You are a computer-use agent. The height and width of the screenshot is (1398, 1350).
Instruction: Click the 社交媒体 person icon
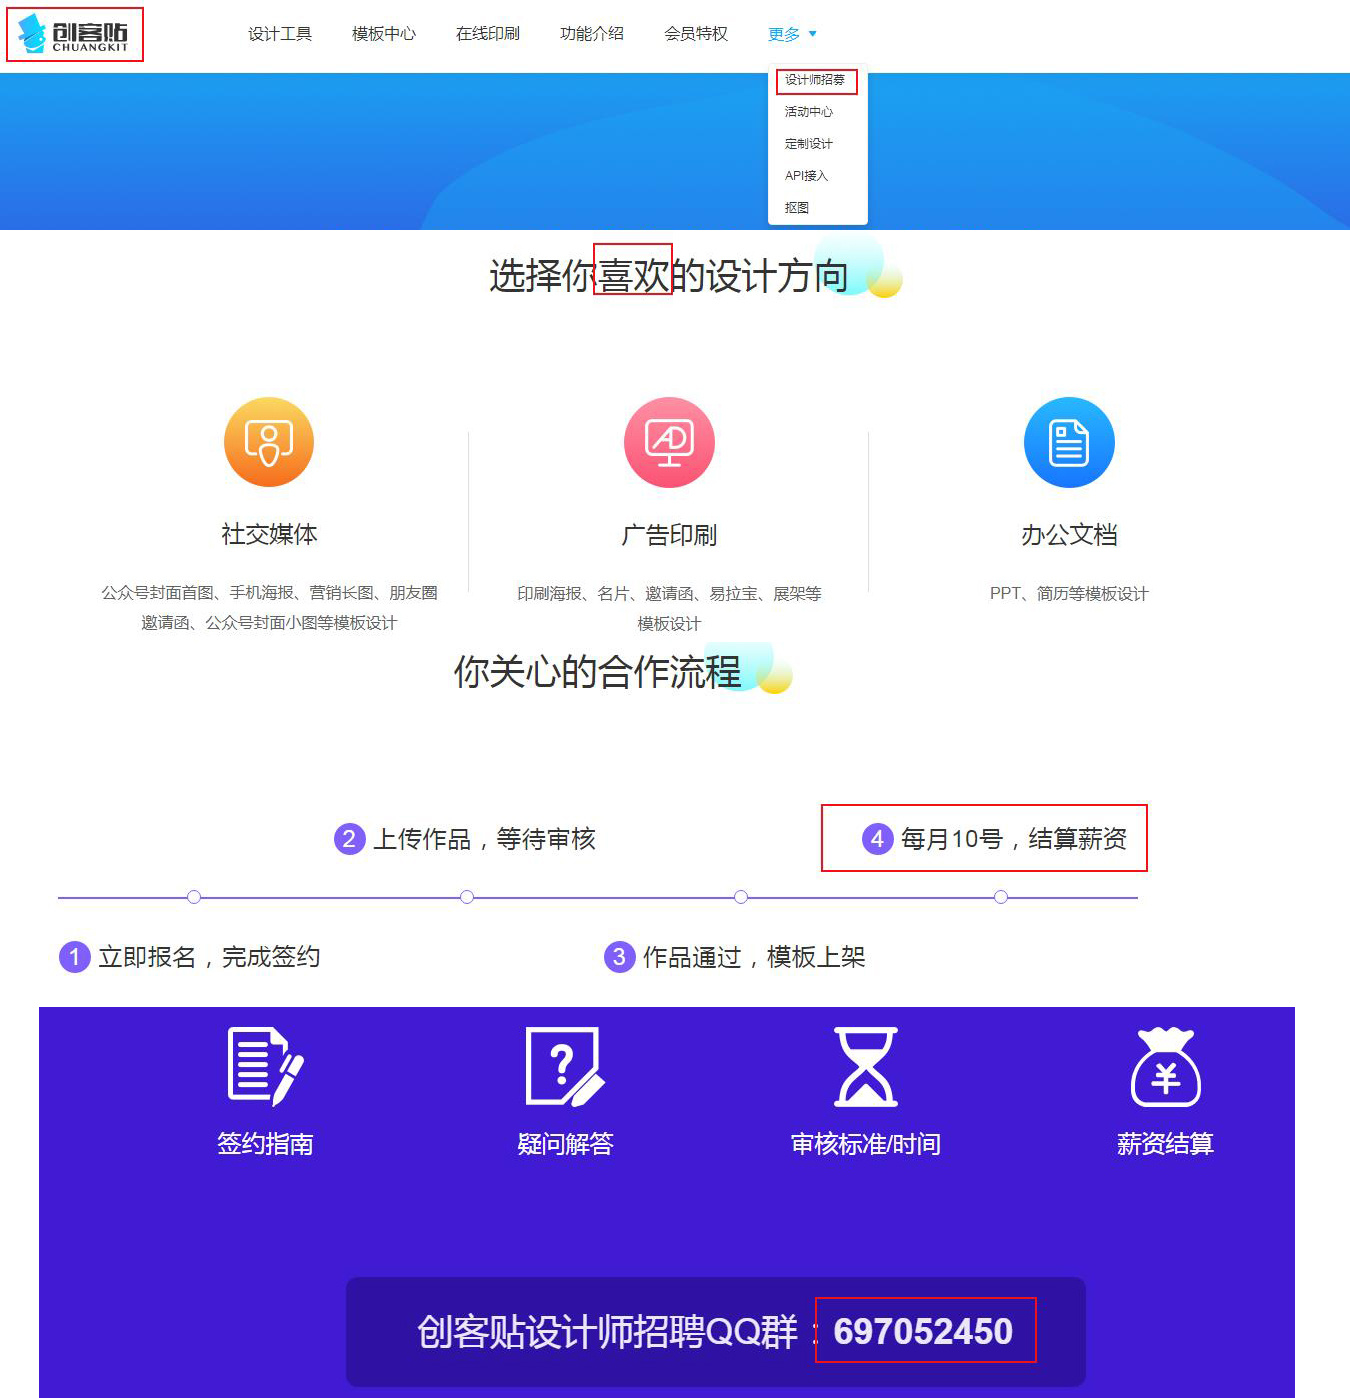pos(268,442)
